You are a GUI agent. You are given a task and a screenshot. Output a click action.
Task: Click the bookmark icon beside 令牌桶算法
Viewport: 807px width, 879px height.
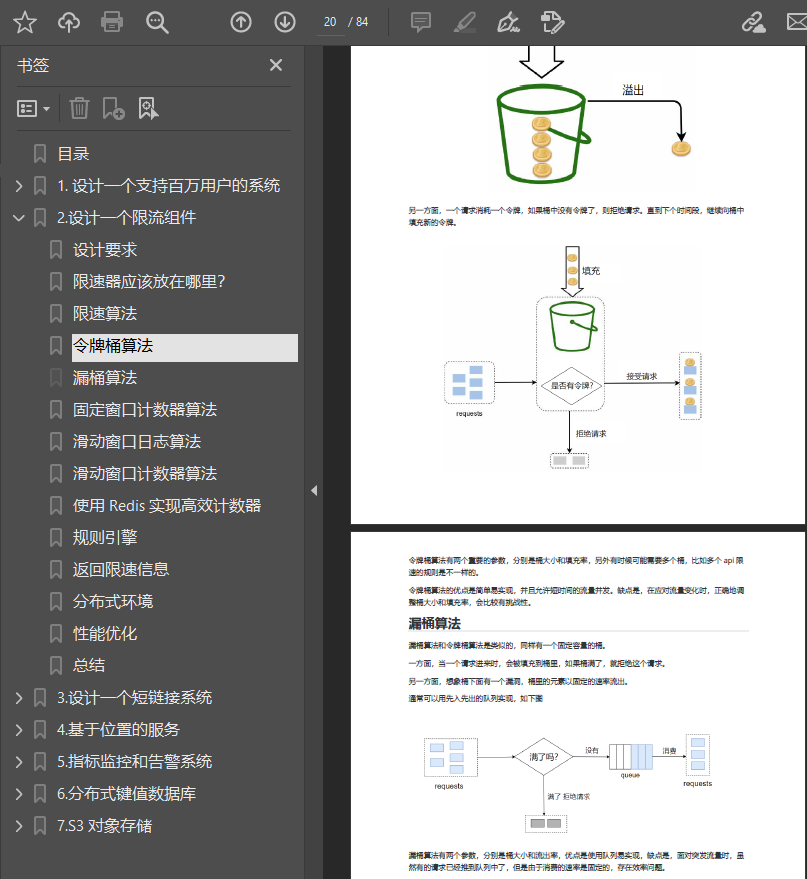click(55, 346)
